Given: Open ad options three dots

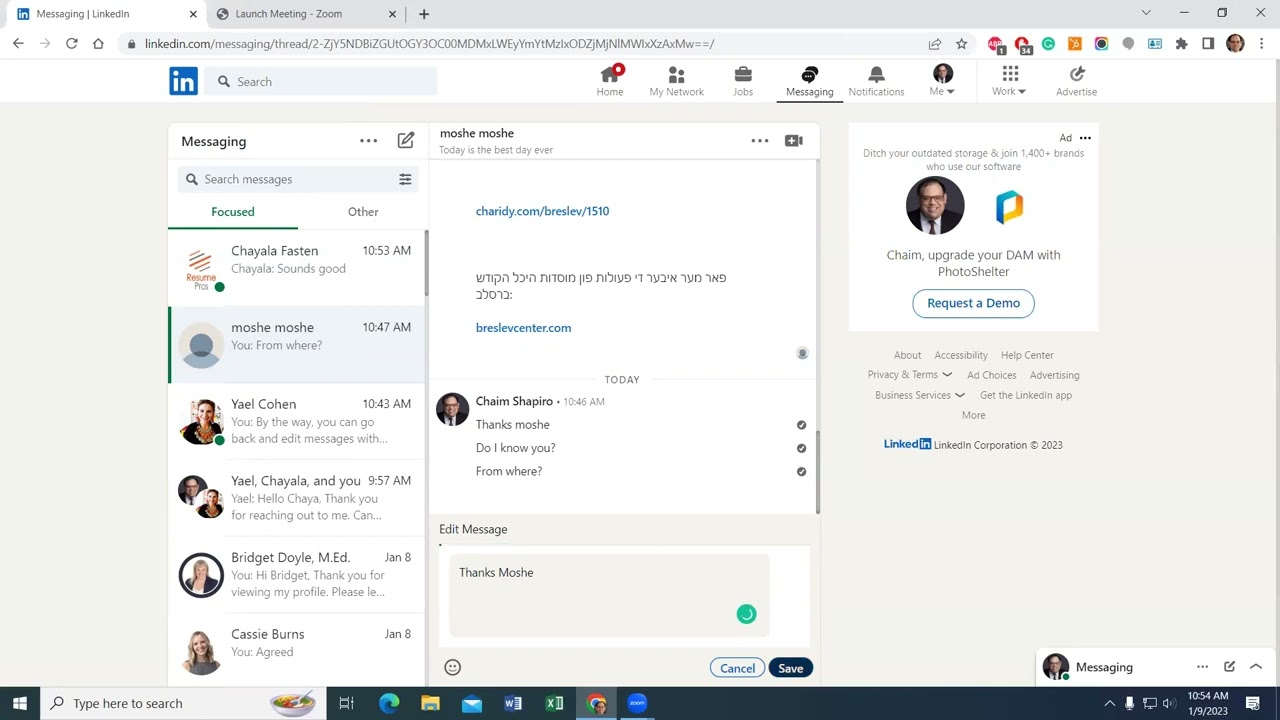Looking at the screenshot, I should point(1085,138).
